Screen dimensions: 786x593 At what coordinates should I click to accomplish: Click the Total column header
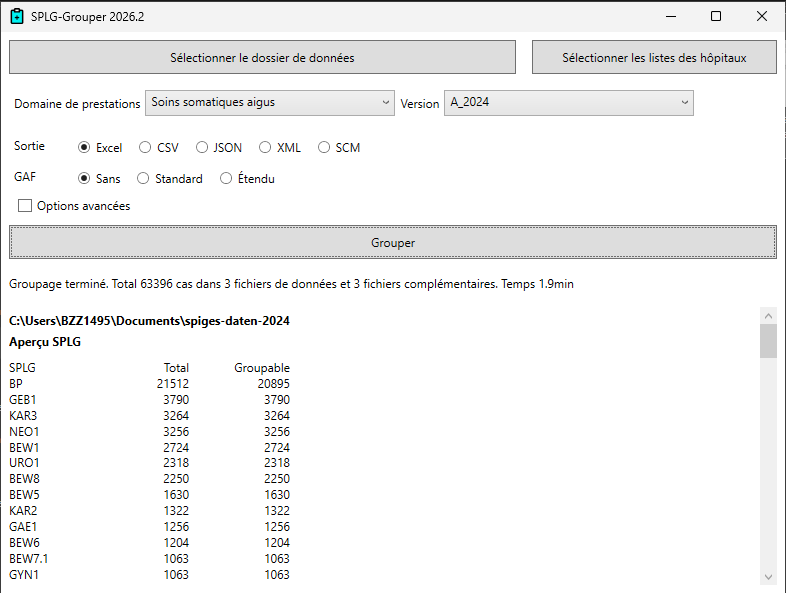tap(176, 368)
